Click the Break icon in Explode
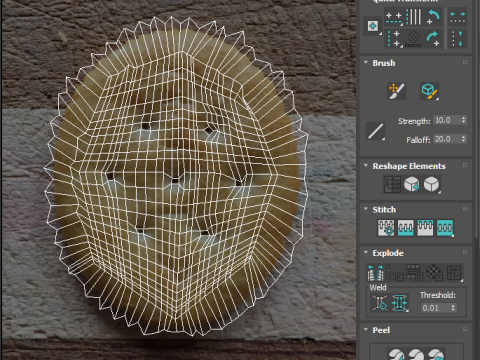 375,273
